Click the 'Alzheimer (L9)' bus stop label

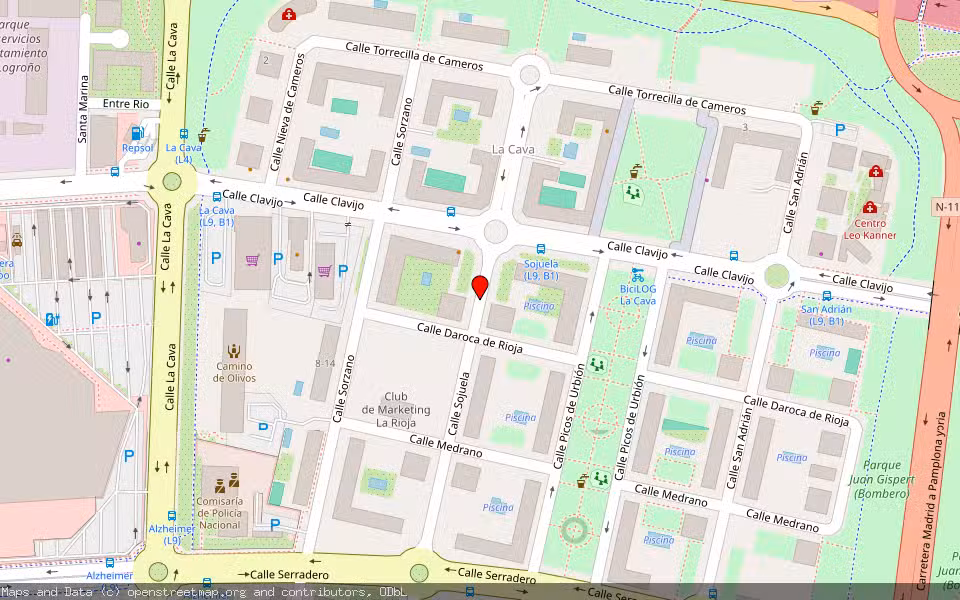coord(172,534)
